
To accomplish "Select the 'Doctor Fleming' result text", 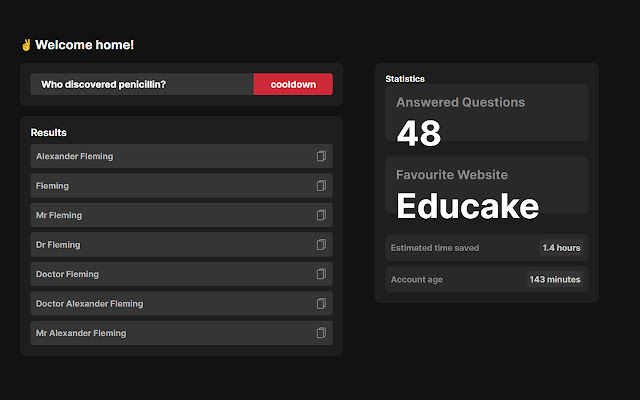I will coord(67,274).
